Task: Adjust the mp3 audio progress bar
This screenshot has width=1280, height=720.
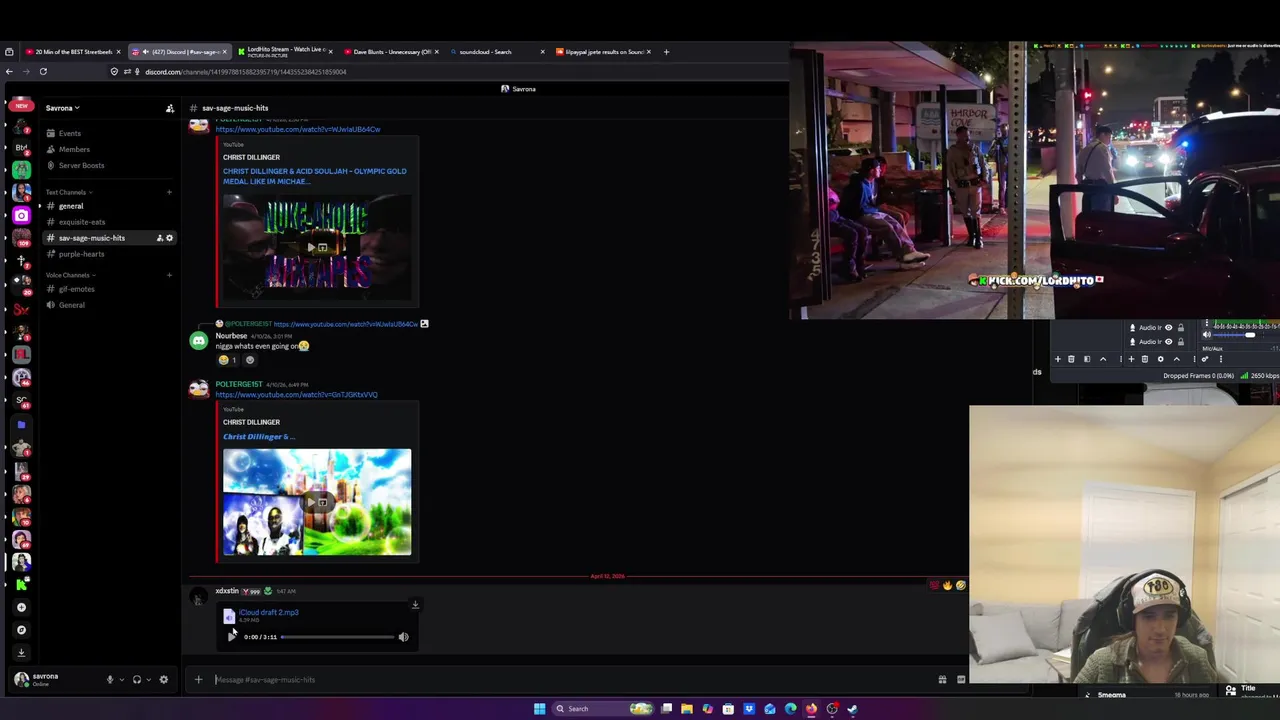Action: 337,637
